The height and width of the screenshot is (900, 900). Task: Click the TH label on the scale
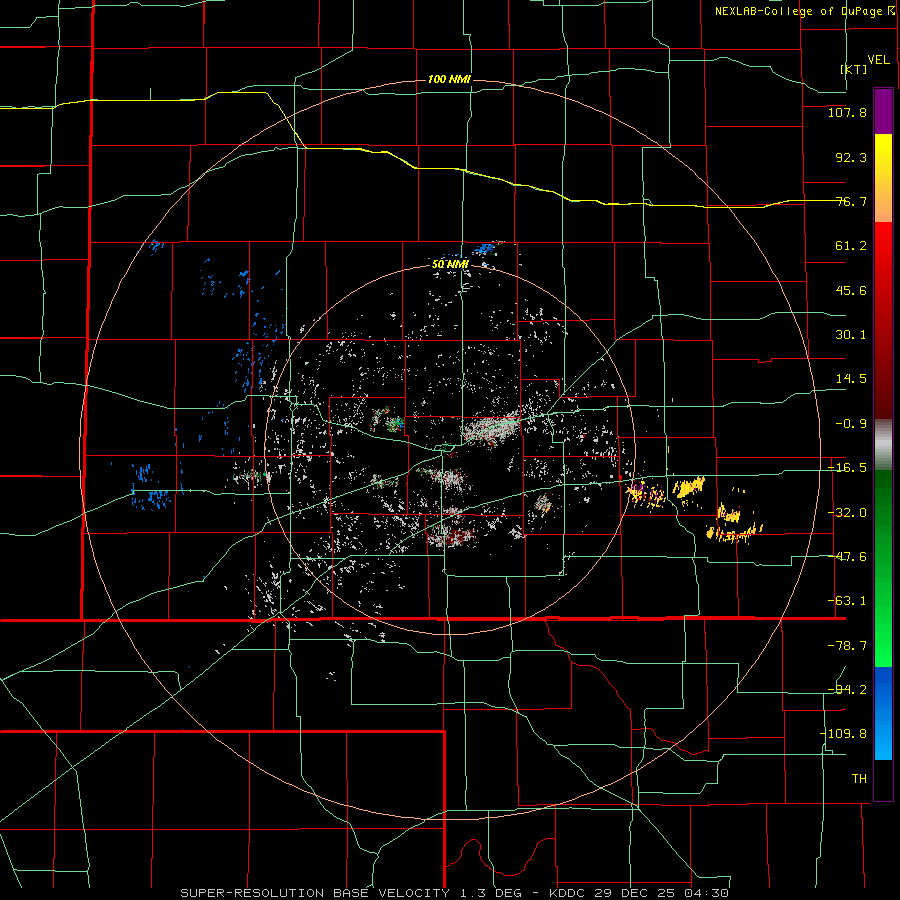tap(859, 778)
